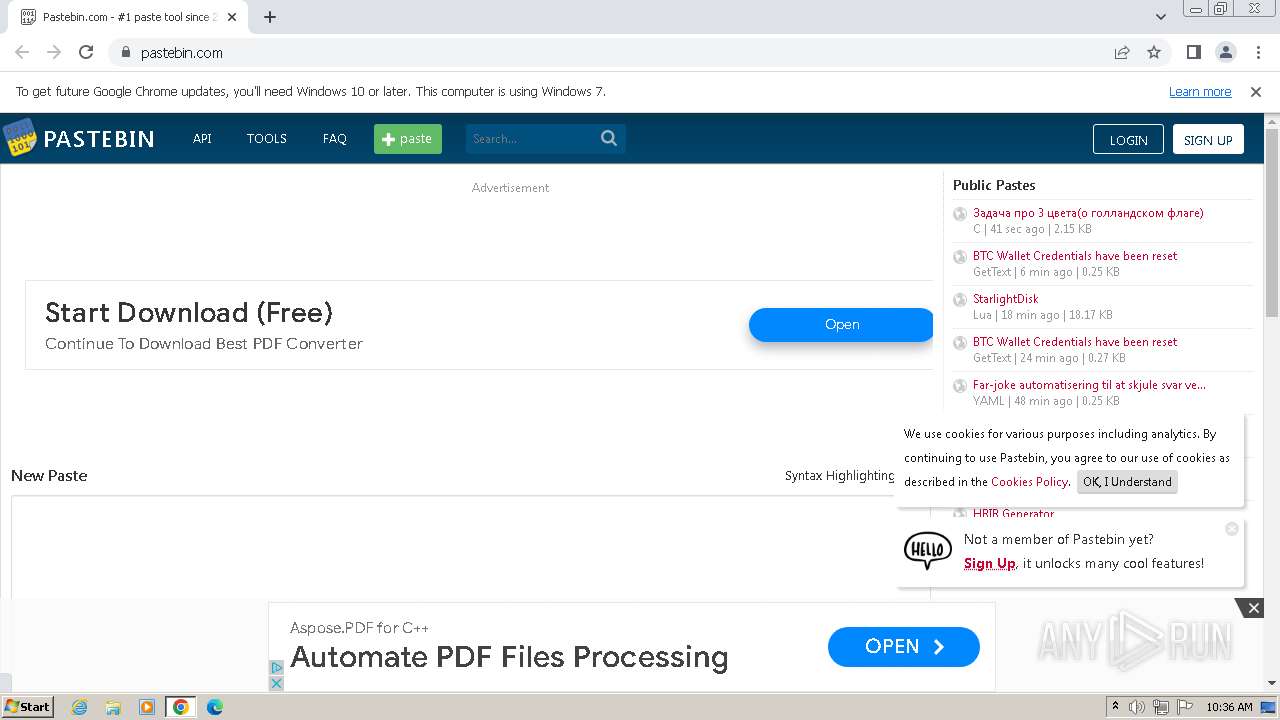Bookmark this tab with star icon

coord(1154,52)
